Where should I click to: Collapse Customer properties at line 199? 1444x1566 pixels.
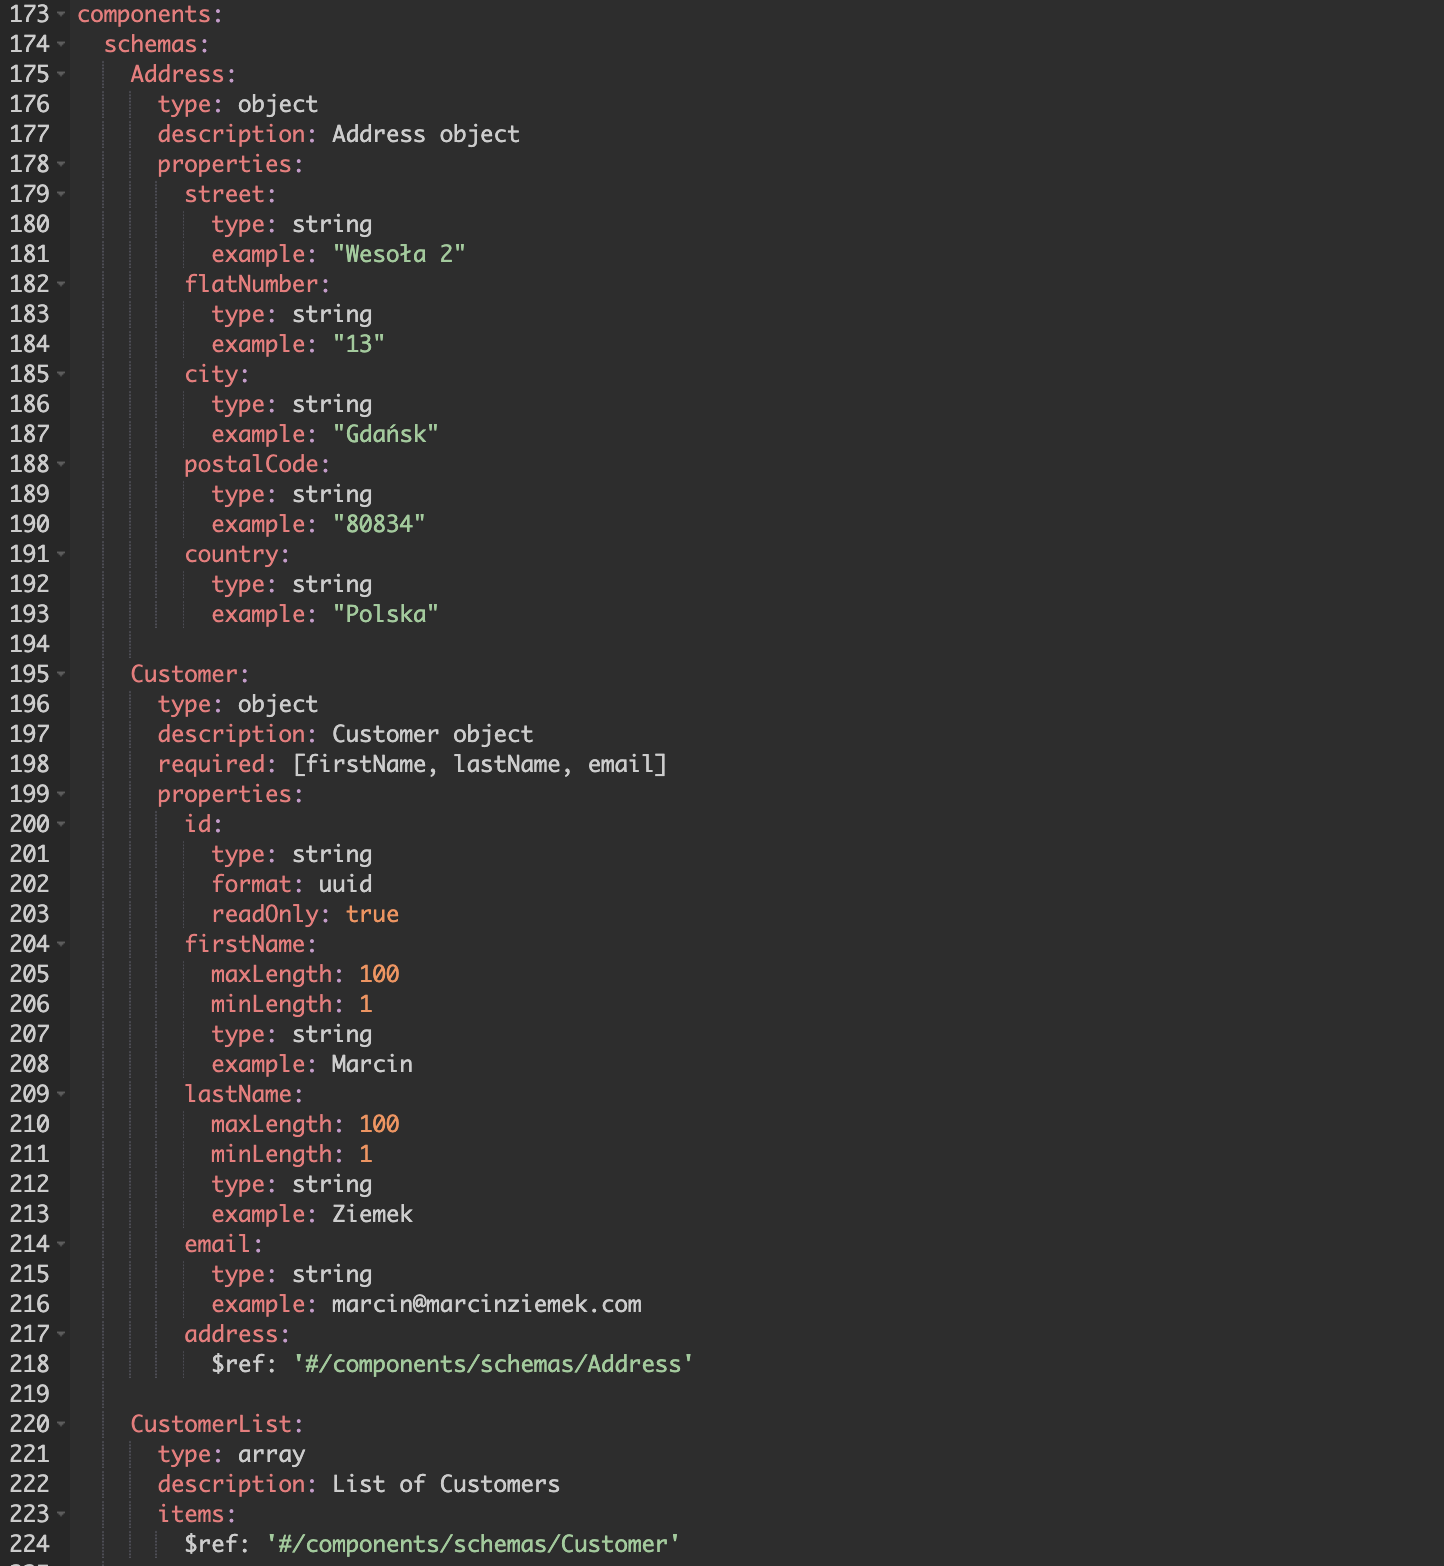[61, 795]
